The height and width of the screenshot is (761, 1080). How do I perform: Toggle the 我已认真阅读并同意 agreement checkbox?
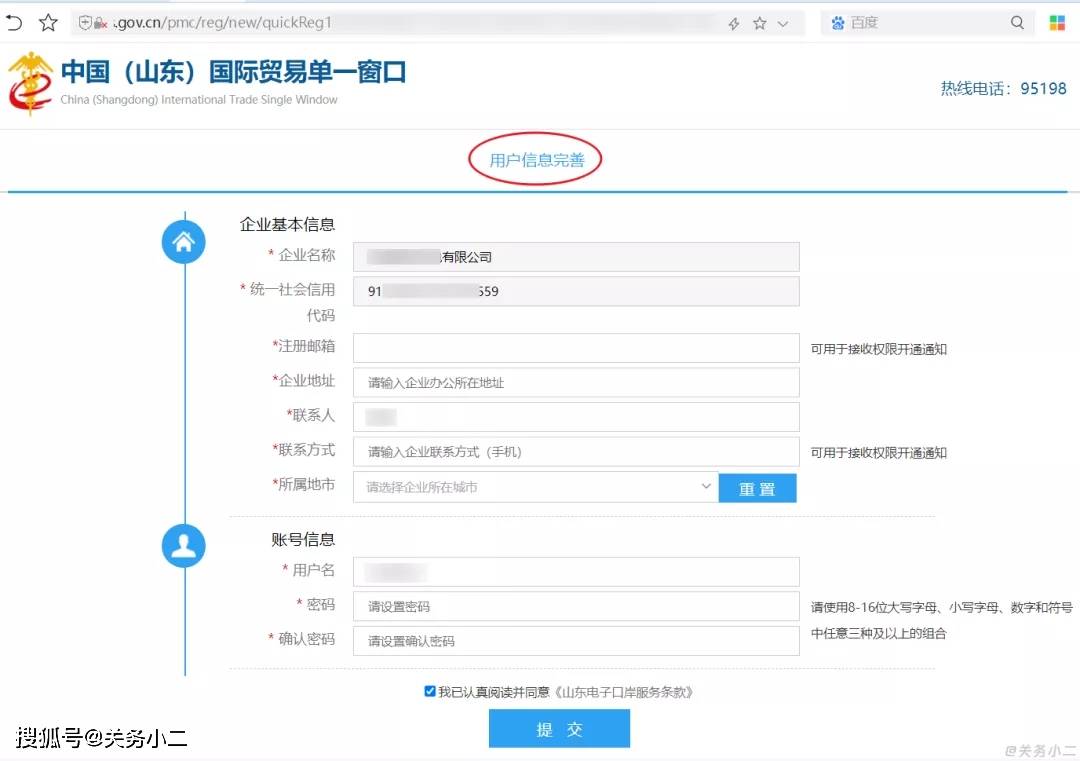click(430, 691)
